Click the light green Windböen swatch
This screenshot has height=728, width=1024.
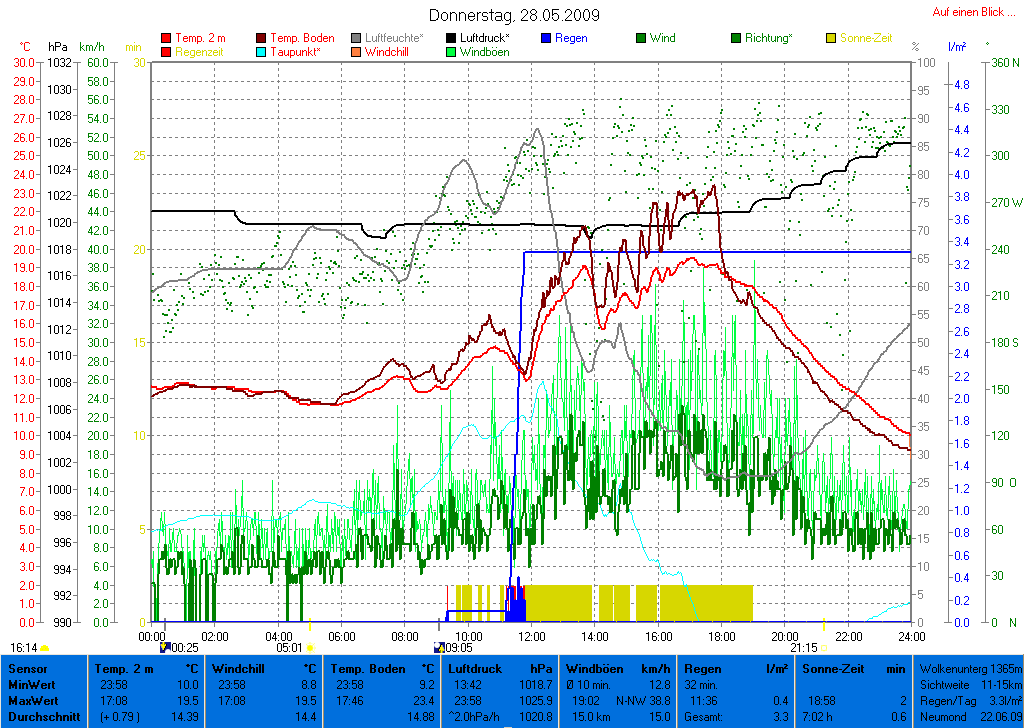click(453, 51)
